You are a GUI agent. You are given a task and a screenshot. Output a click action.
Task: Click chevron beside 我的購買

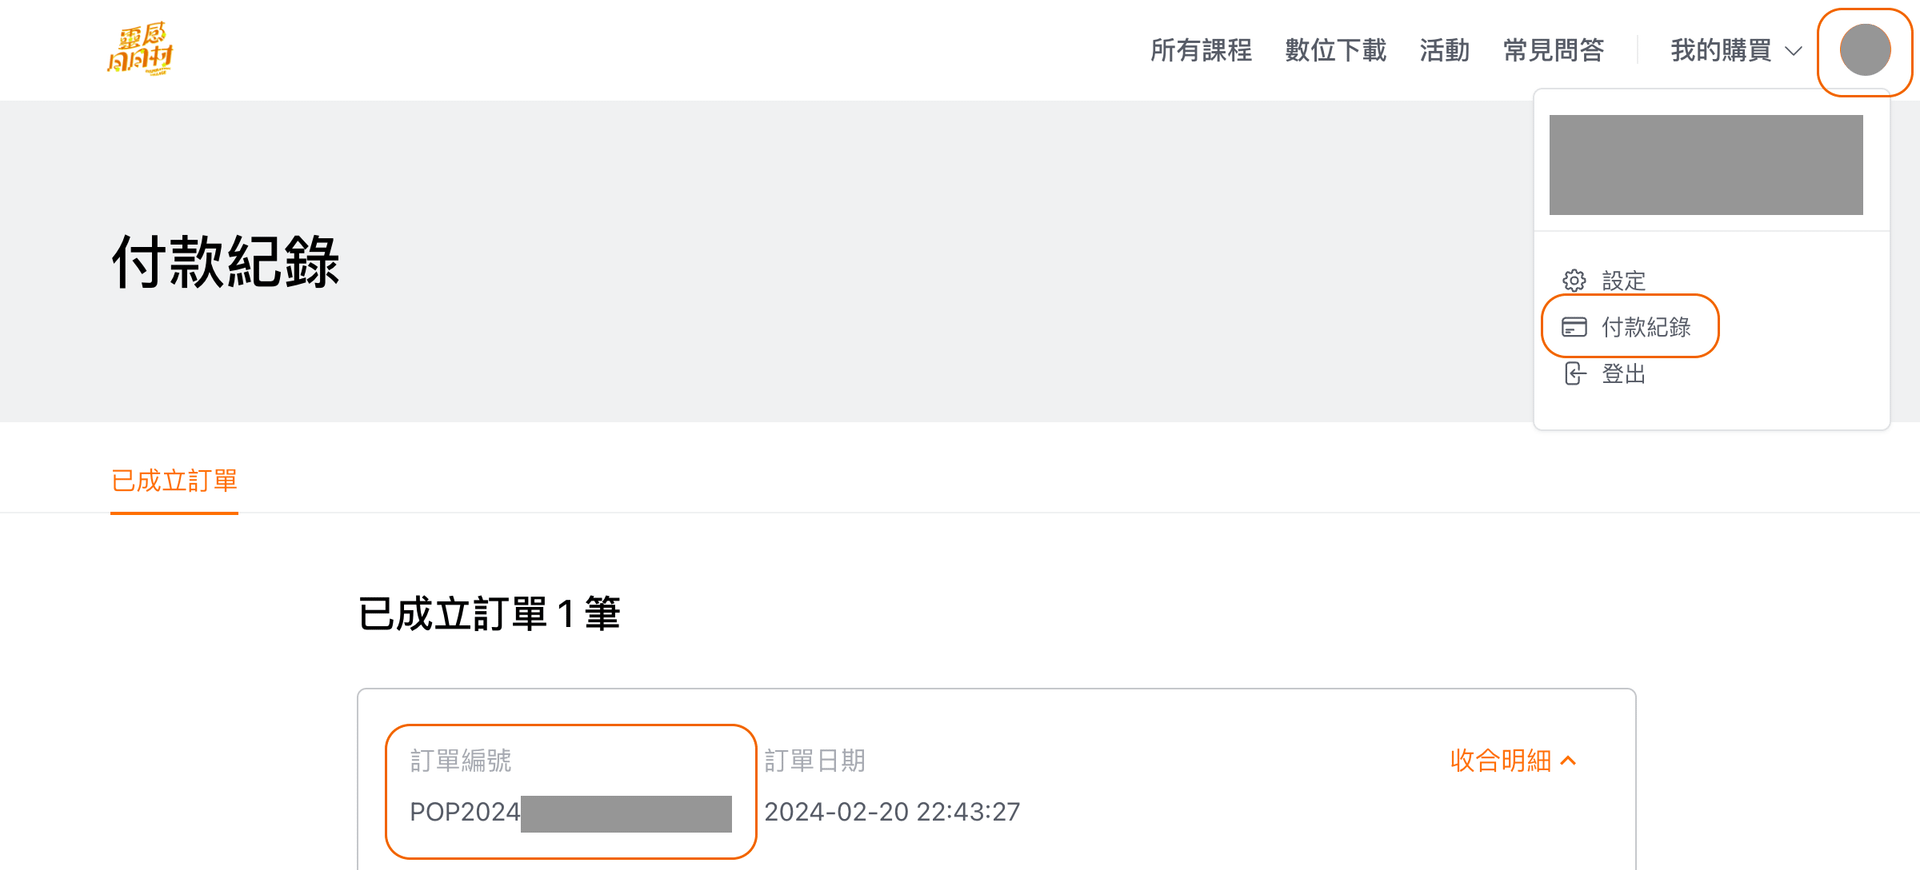[1794, 51]
